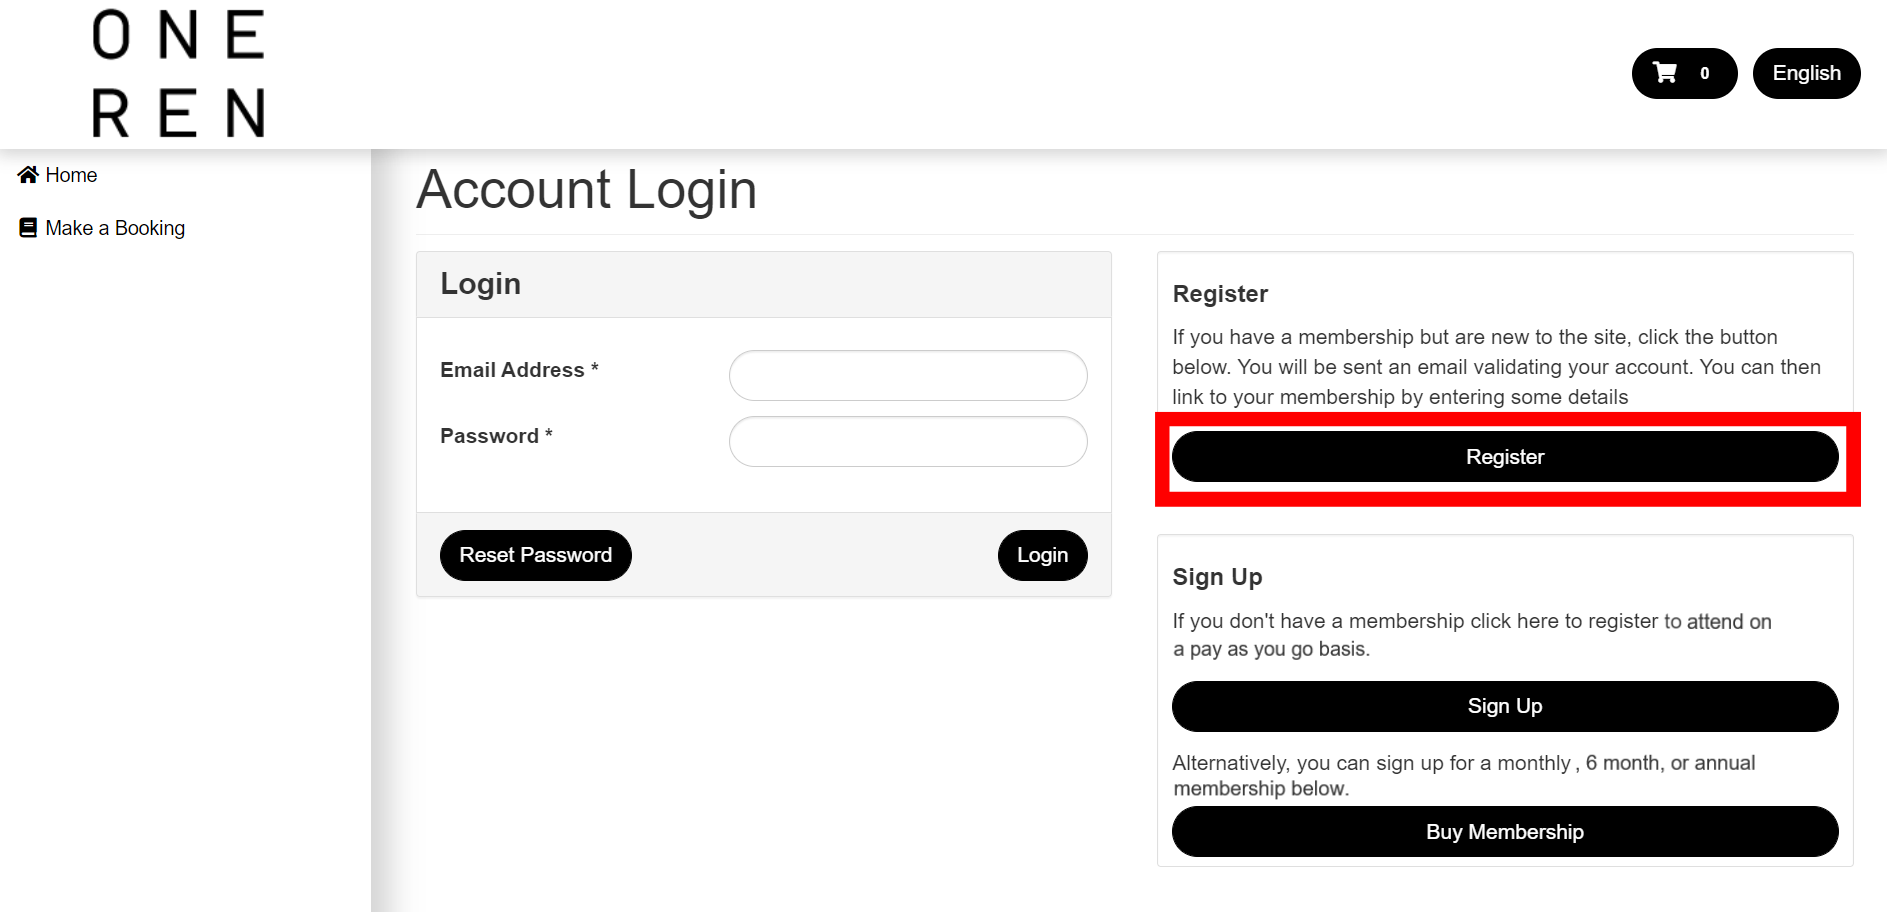Click the Email Address field label
This screenshot has height=912, width=1887.
pyautogui.click(x=512, y=370)
